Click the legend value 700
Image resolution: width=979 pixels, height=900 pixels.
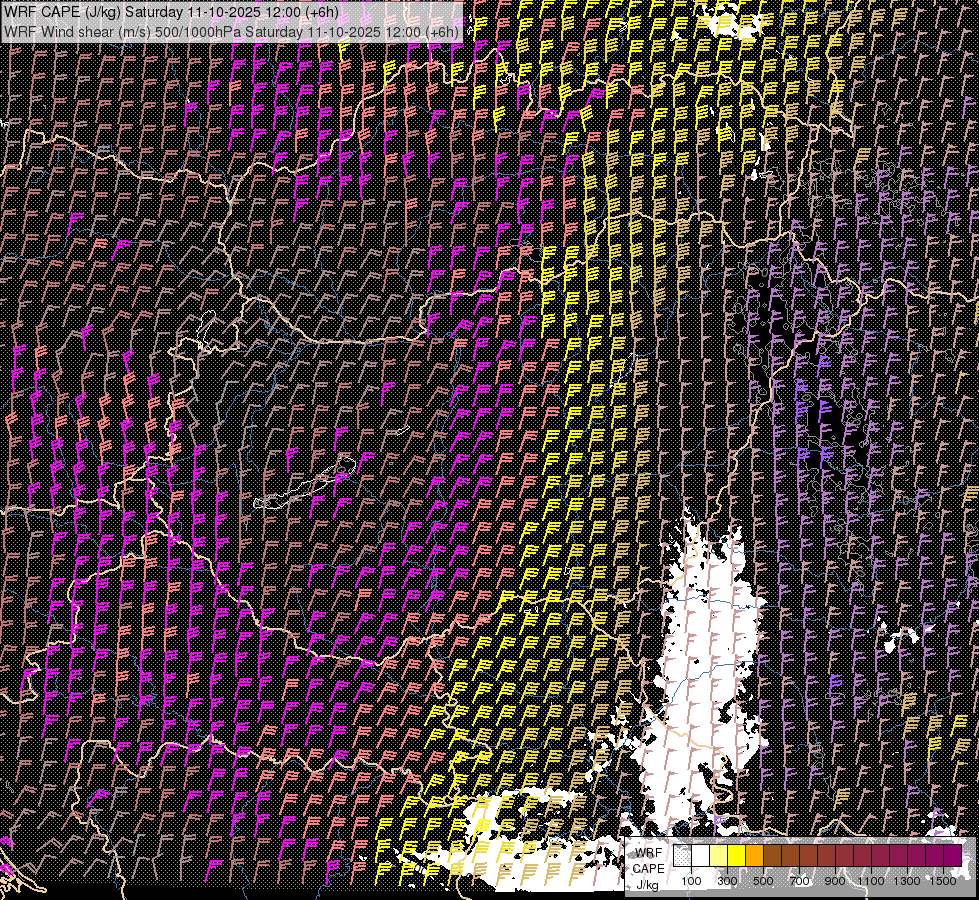pos(799,881)
